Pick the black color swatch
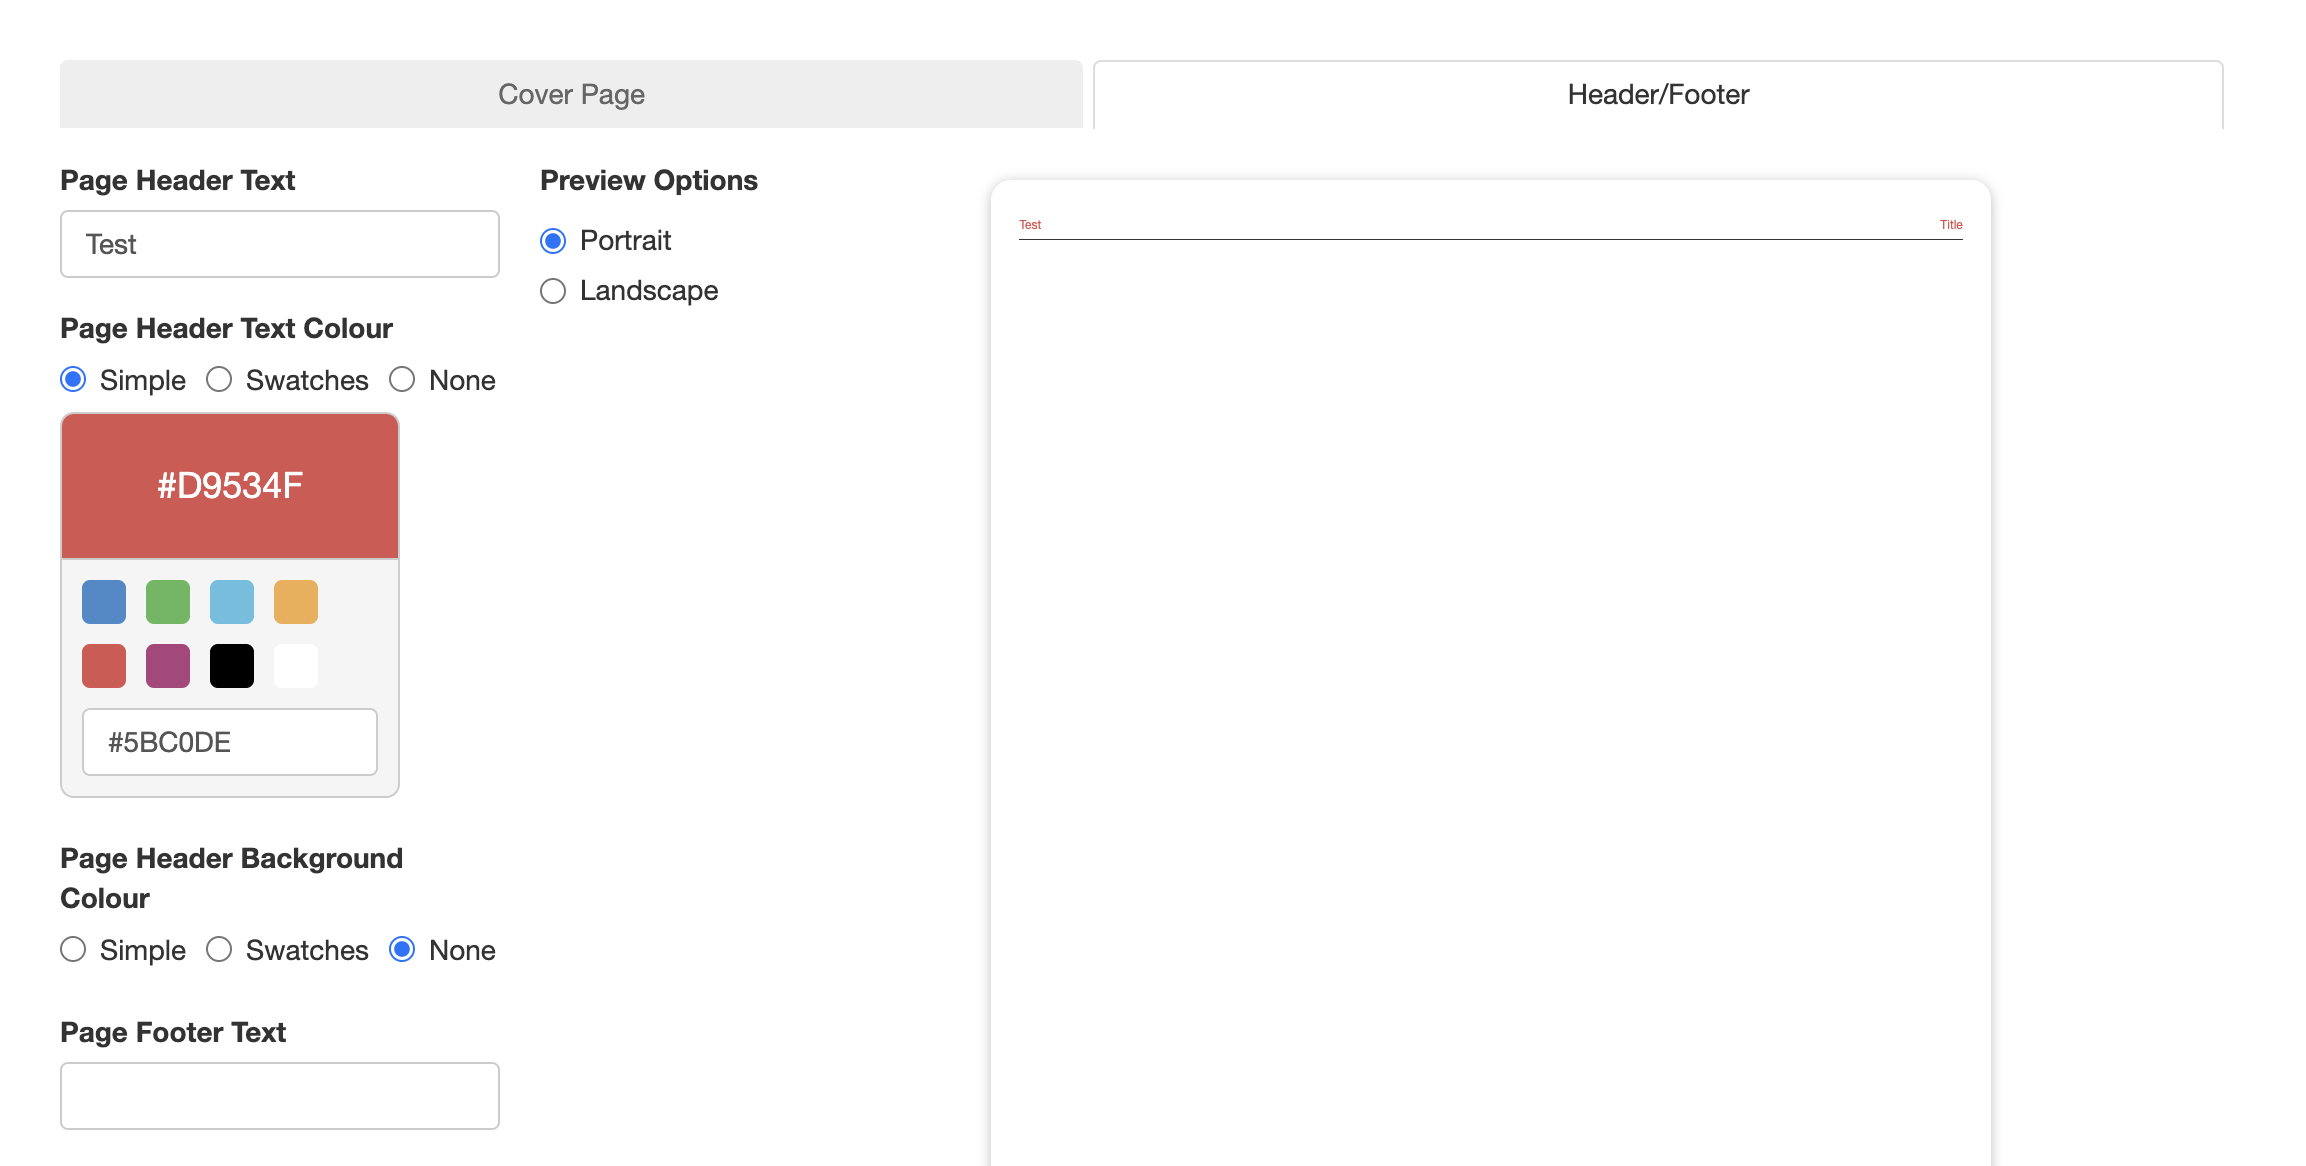 tap(231, 665)
